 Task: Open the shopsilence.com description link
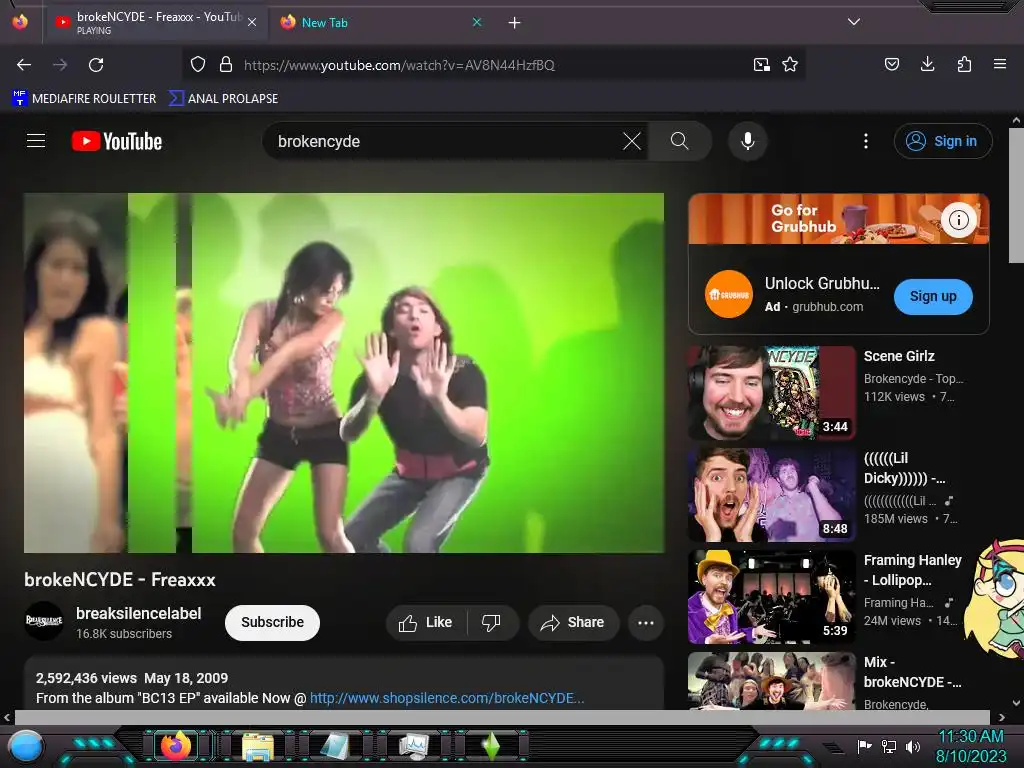tap(447, 698)
